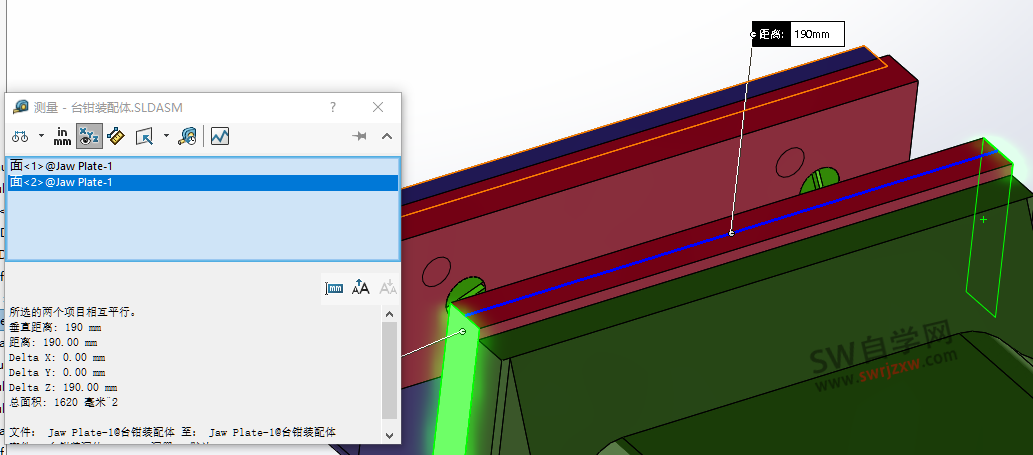Open the measurement history icon
1033x455 pixels.
[187, 136]
